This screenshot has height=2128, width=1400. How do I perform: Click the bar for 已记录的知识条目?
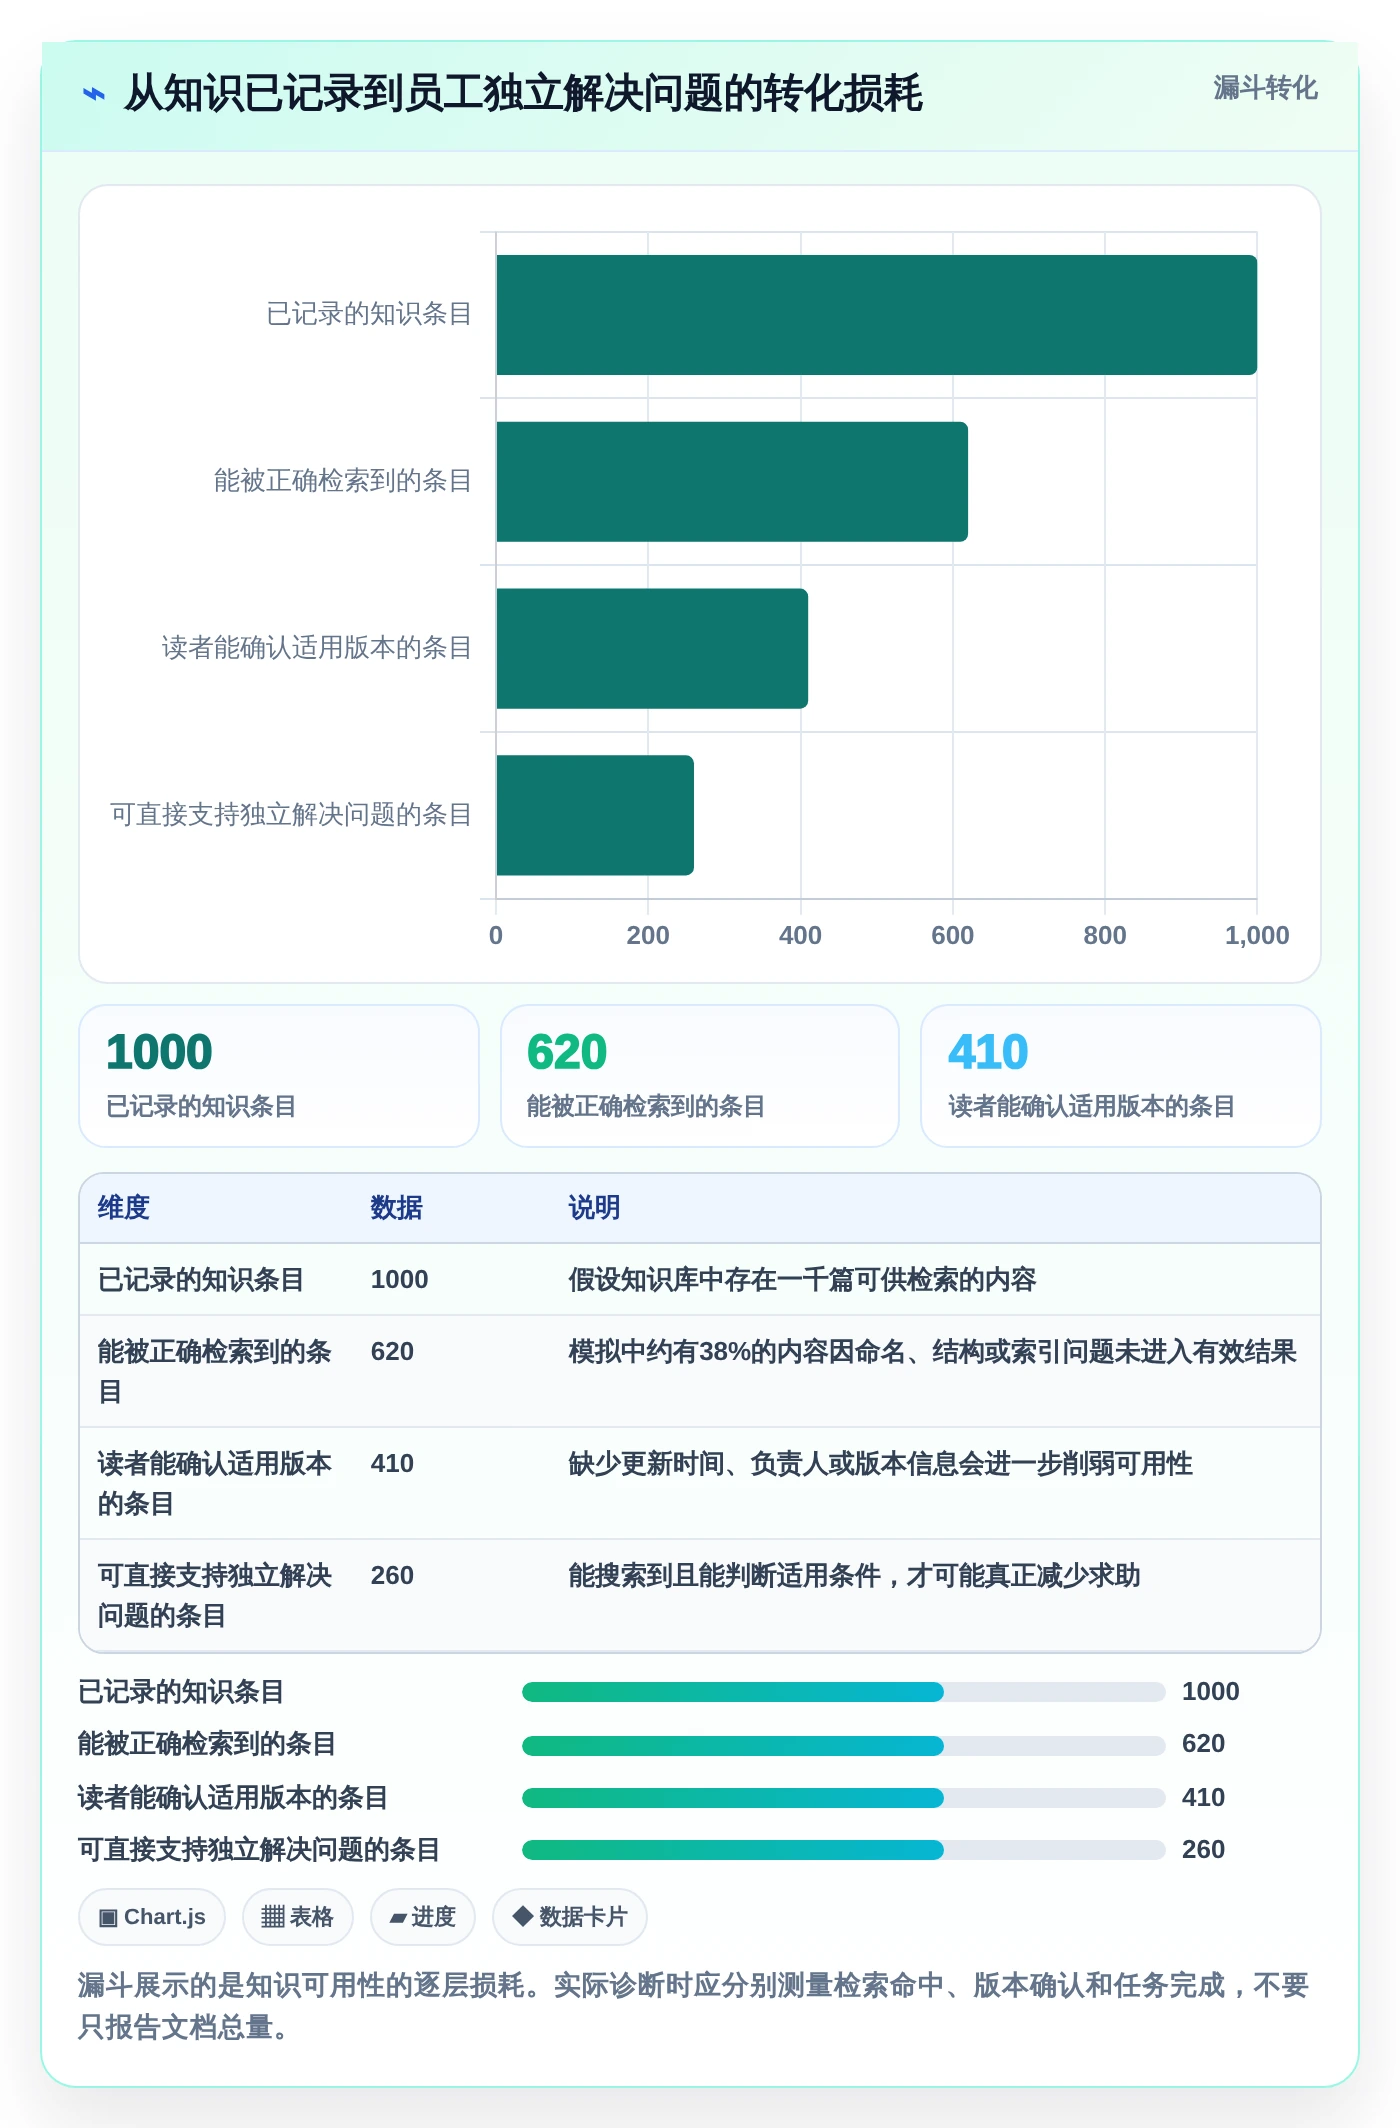coord(876,315)
